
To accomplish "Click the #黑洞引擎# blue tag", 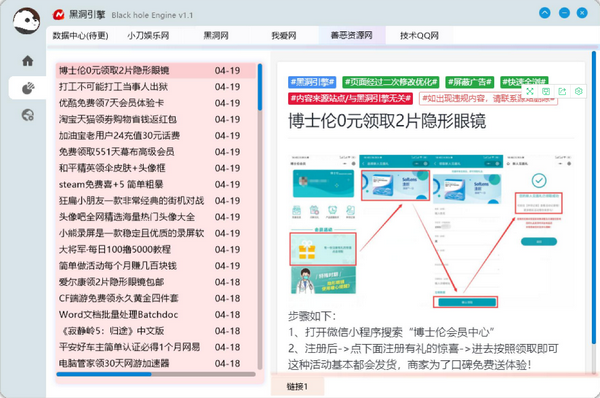I will coord(312,82).
